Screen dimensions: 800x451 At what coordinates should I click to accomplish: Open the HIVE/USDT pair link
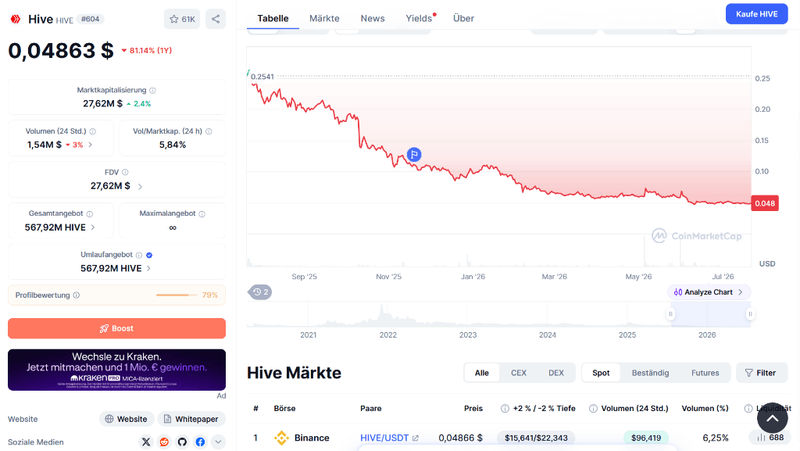(x=384, y=438)
